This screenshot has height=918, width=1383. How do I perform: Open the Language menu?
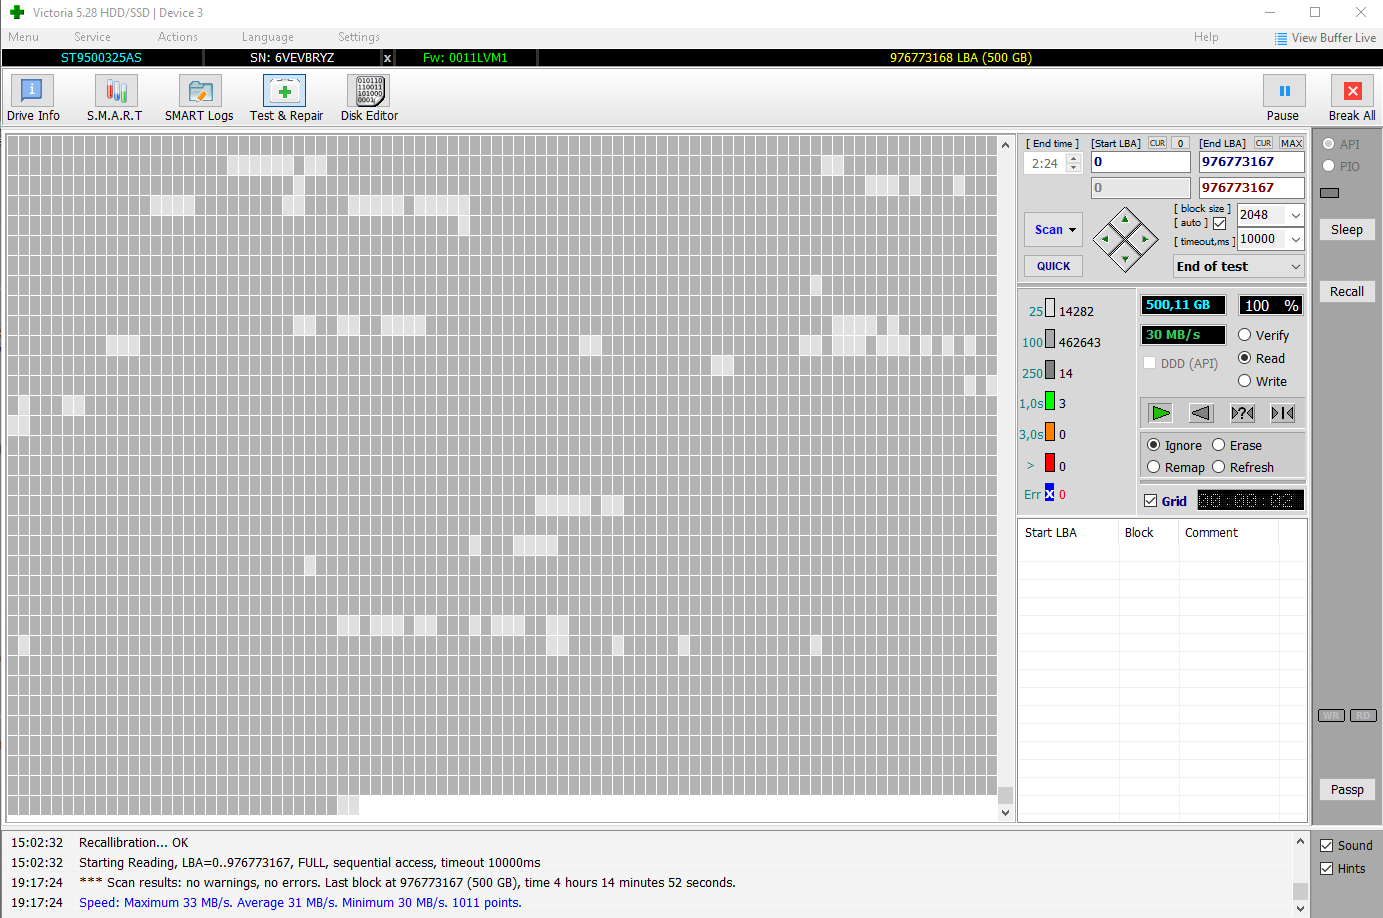pyautogui.click(x=267, y=37)
